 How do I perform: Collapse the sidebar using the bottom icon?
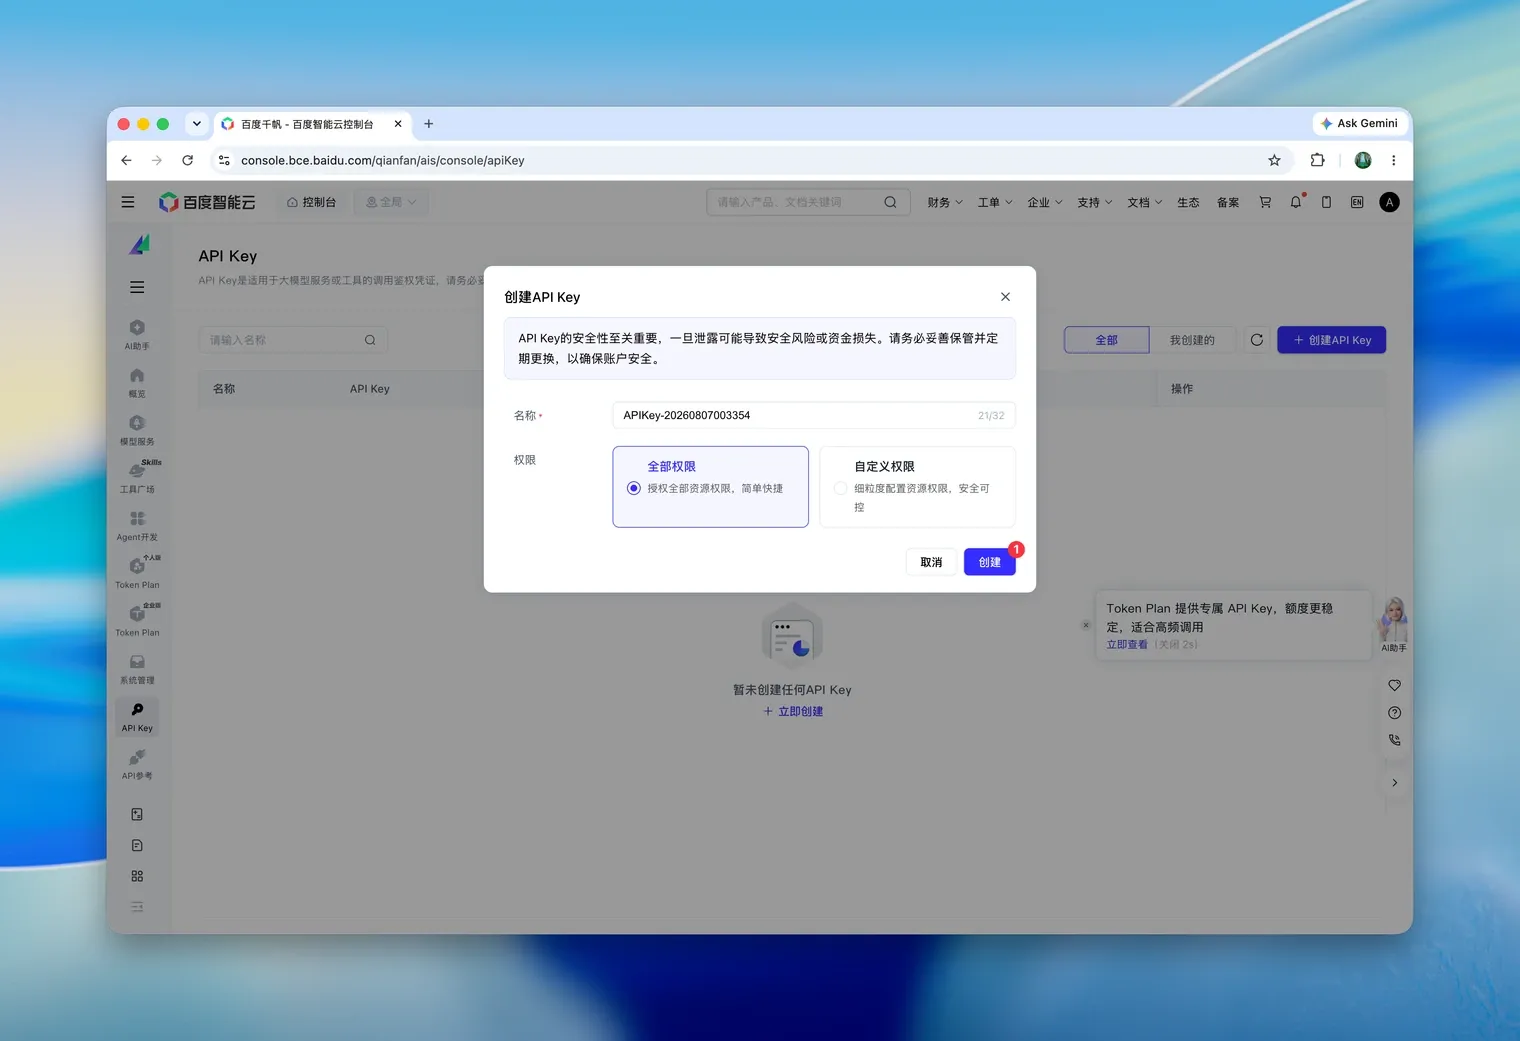point(137,907)
